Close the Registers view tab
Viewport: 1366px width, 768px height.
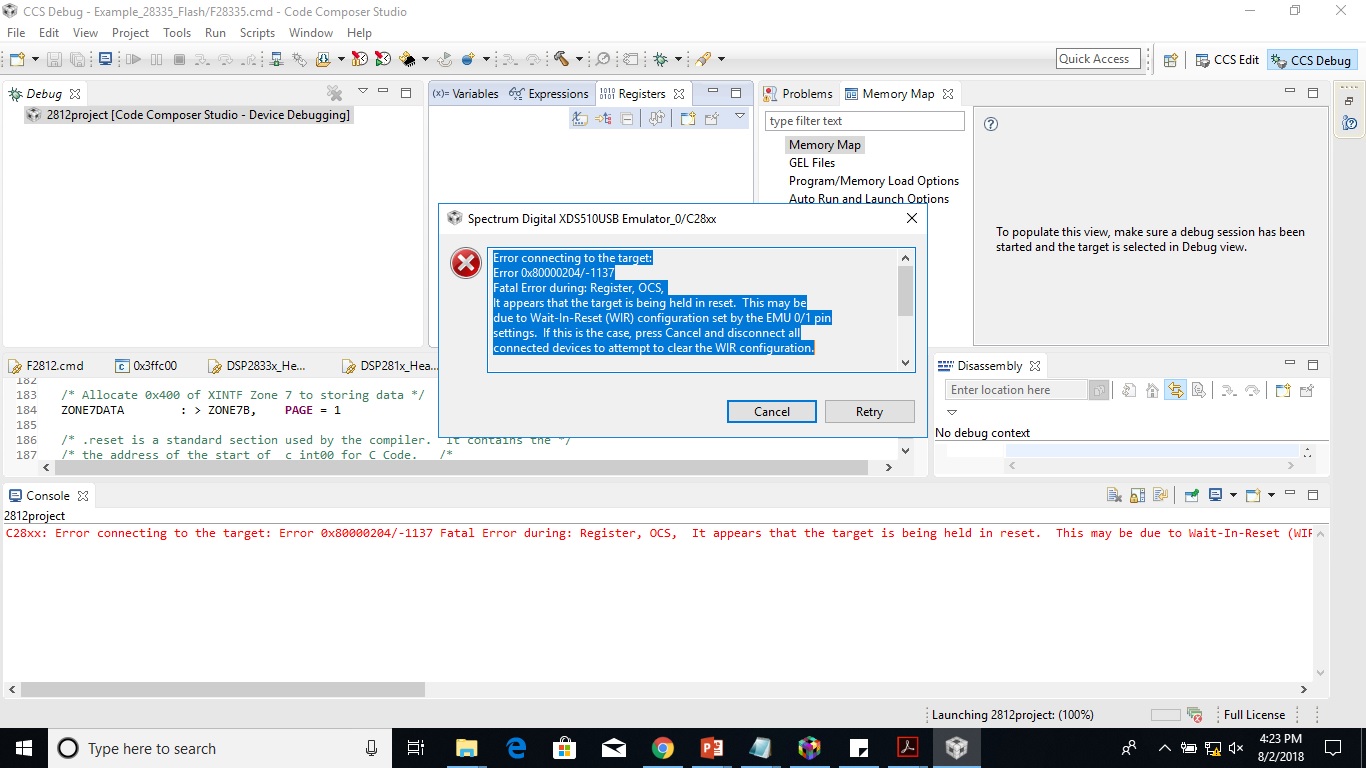click(x=679, y=94)
